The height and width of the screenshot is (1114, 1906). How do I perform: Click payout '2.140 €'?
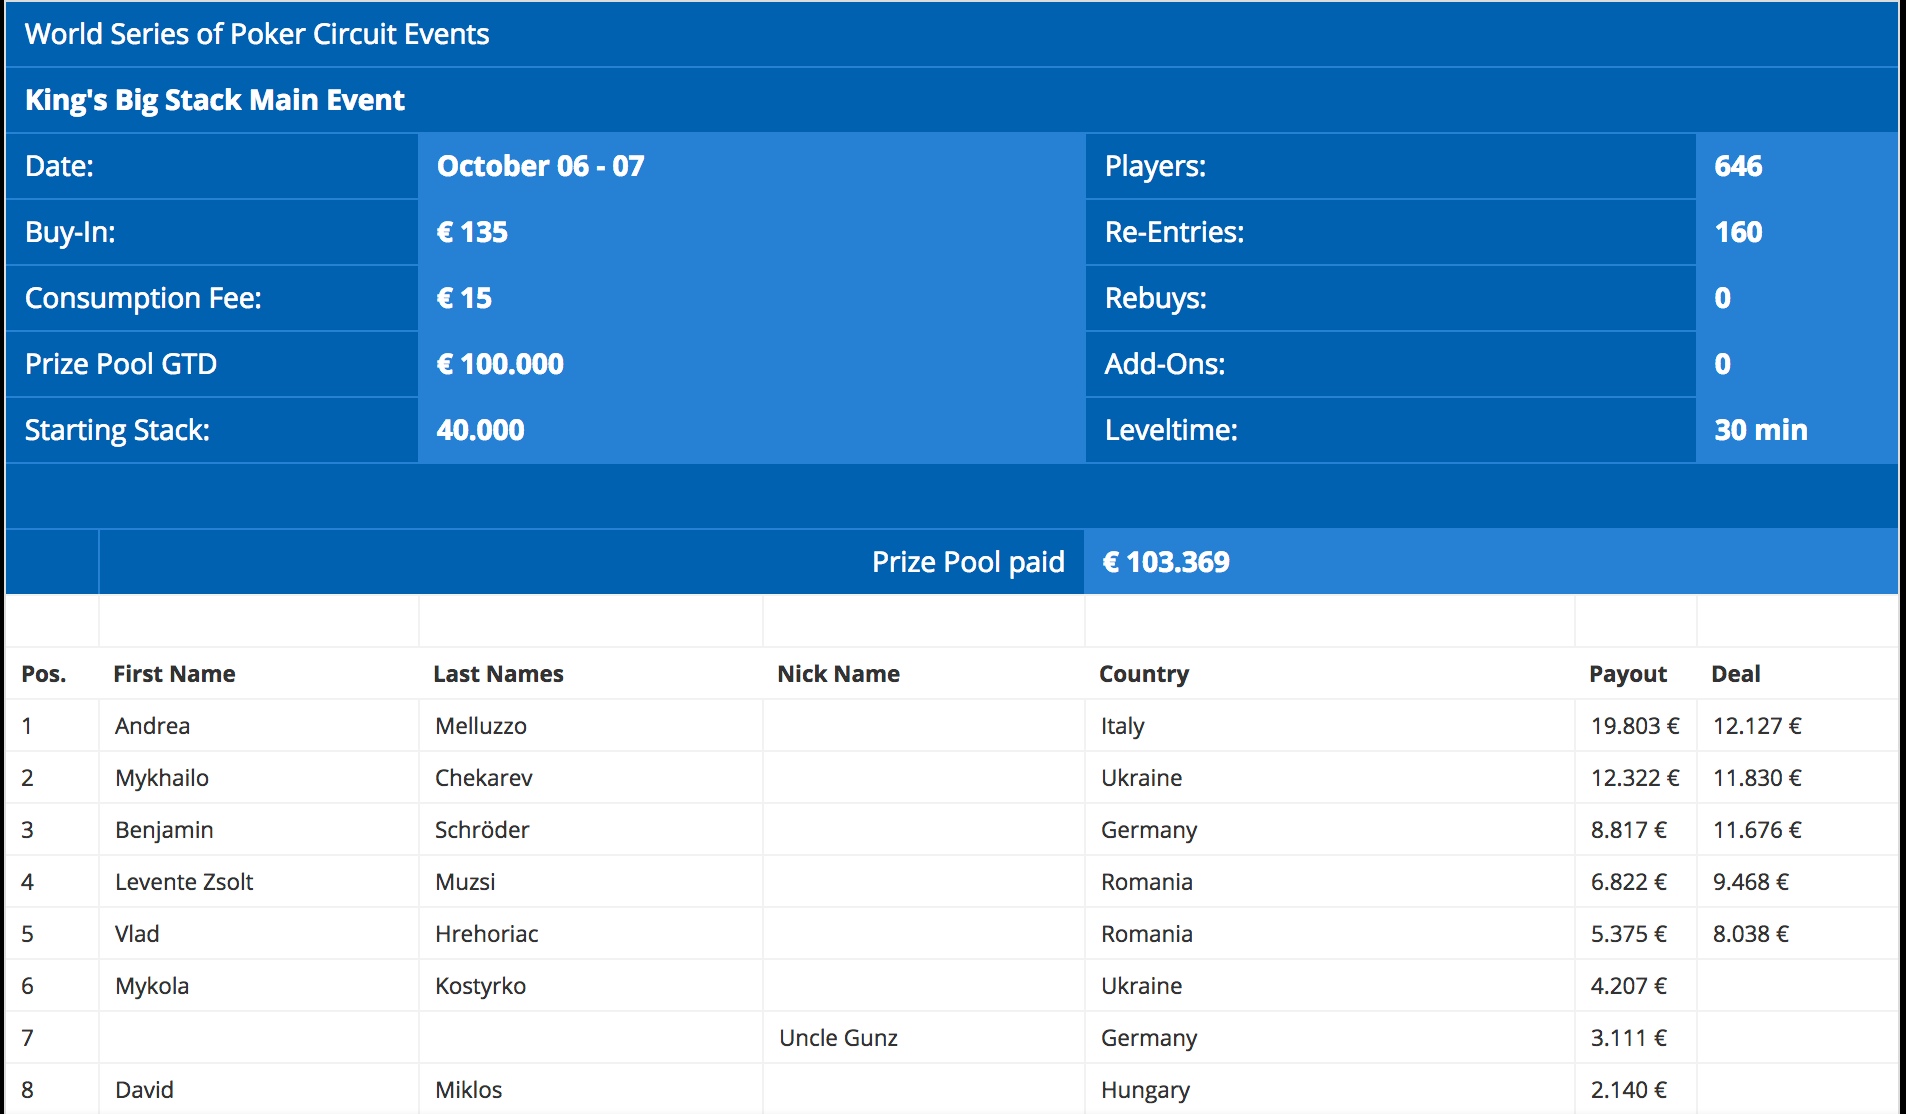point(1629,1090)
